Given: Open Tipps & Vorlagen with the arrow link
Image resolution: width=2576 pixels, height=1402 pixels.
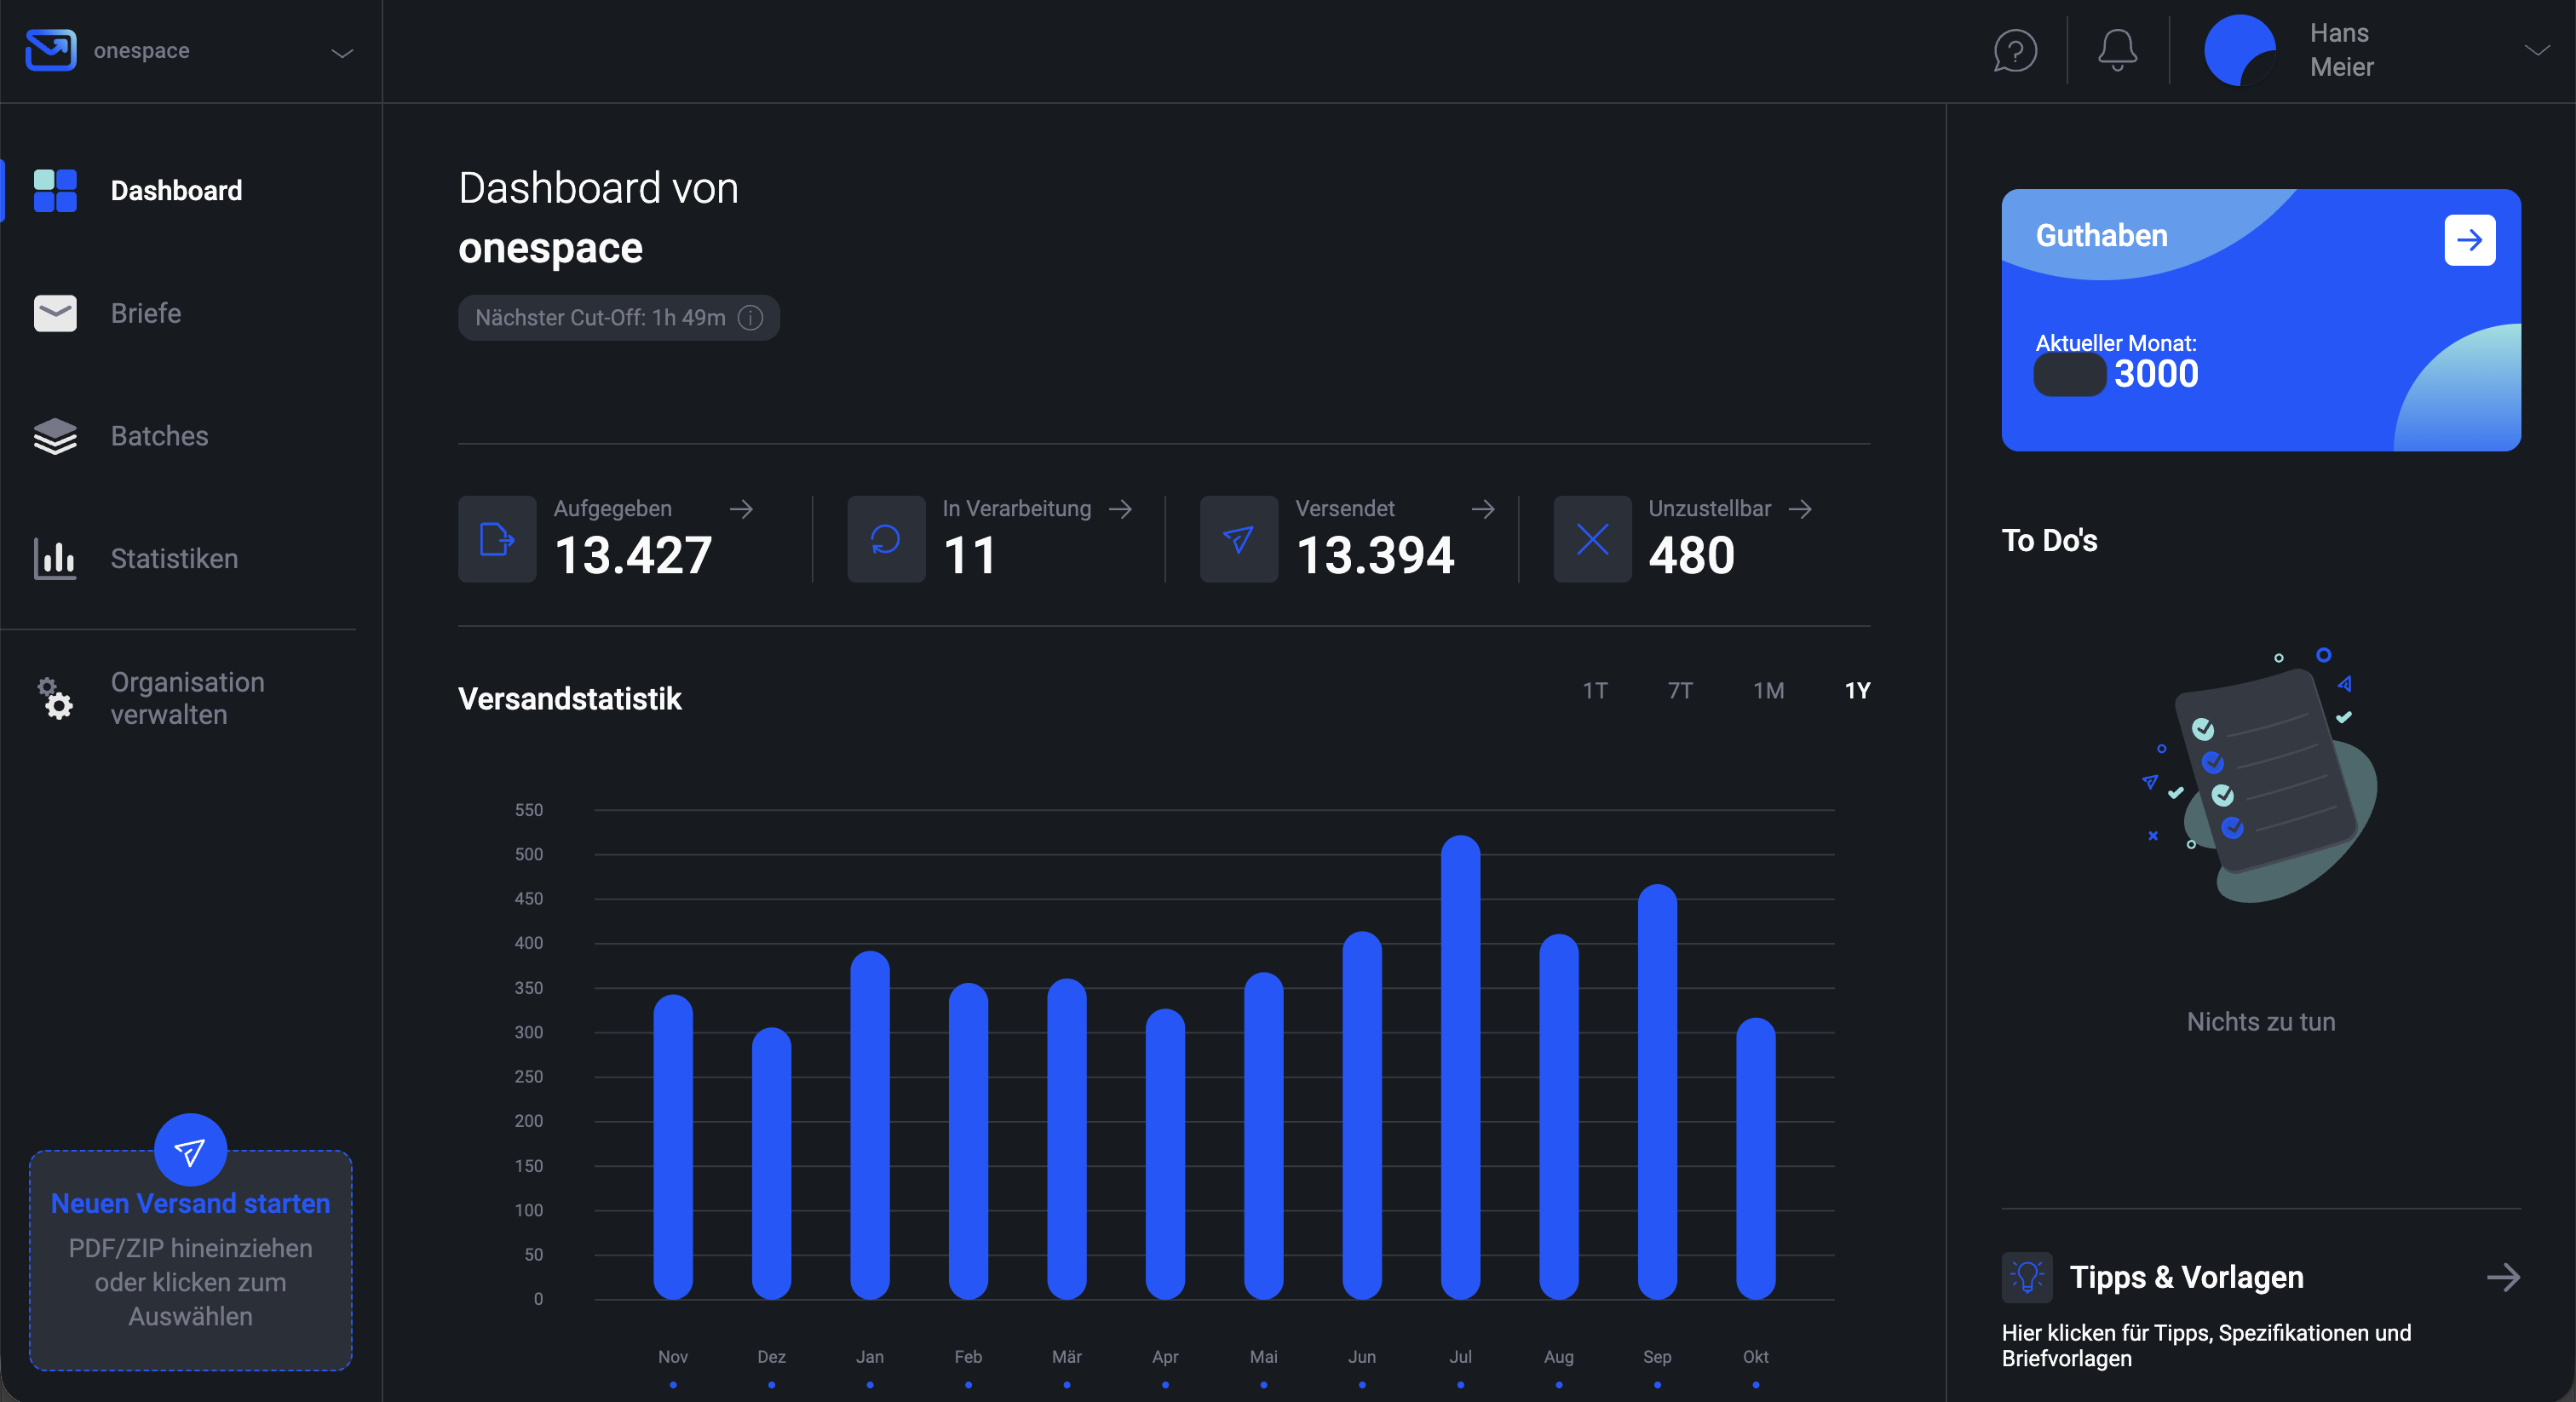Looking at the screenshot, I should [x=2503, y=1277].
